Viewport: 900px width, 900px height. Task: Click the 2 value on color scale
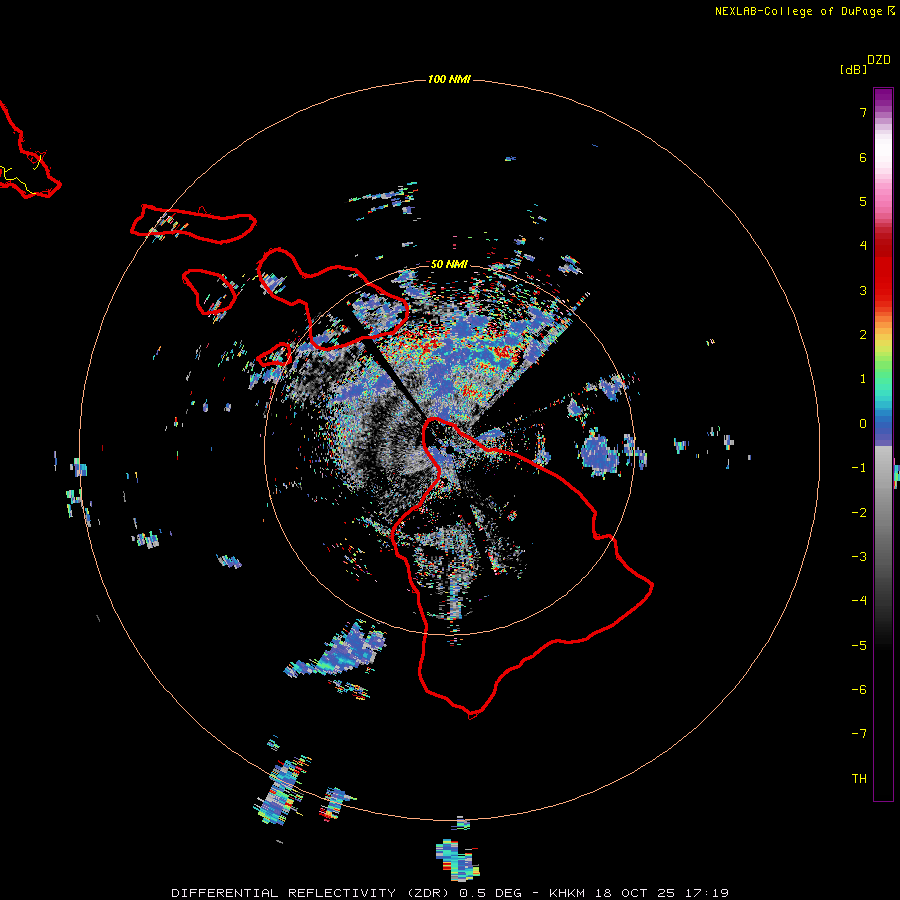(863, 335)
